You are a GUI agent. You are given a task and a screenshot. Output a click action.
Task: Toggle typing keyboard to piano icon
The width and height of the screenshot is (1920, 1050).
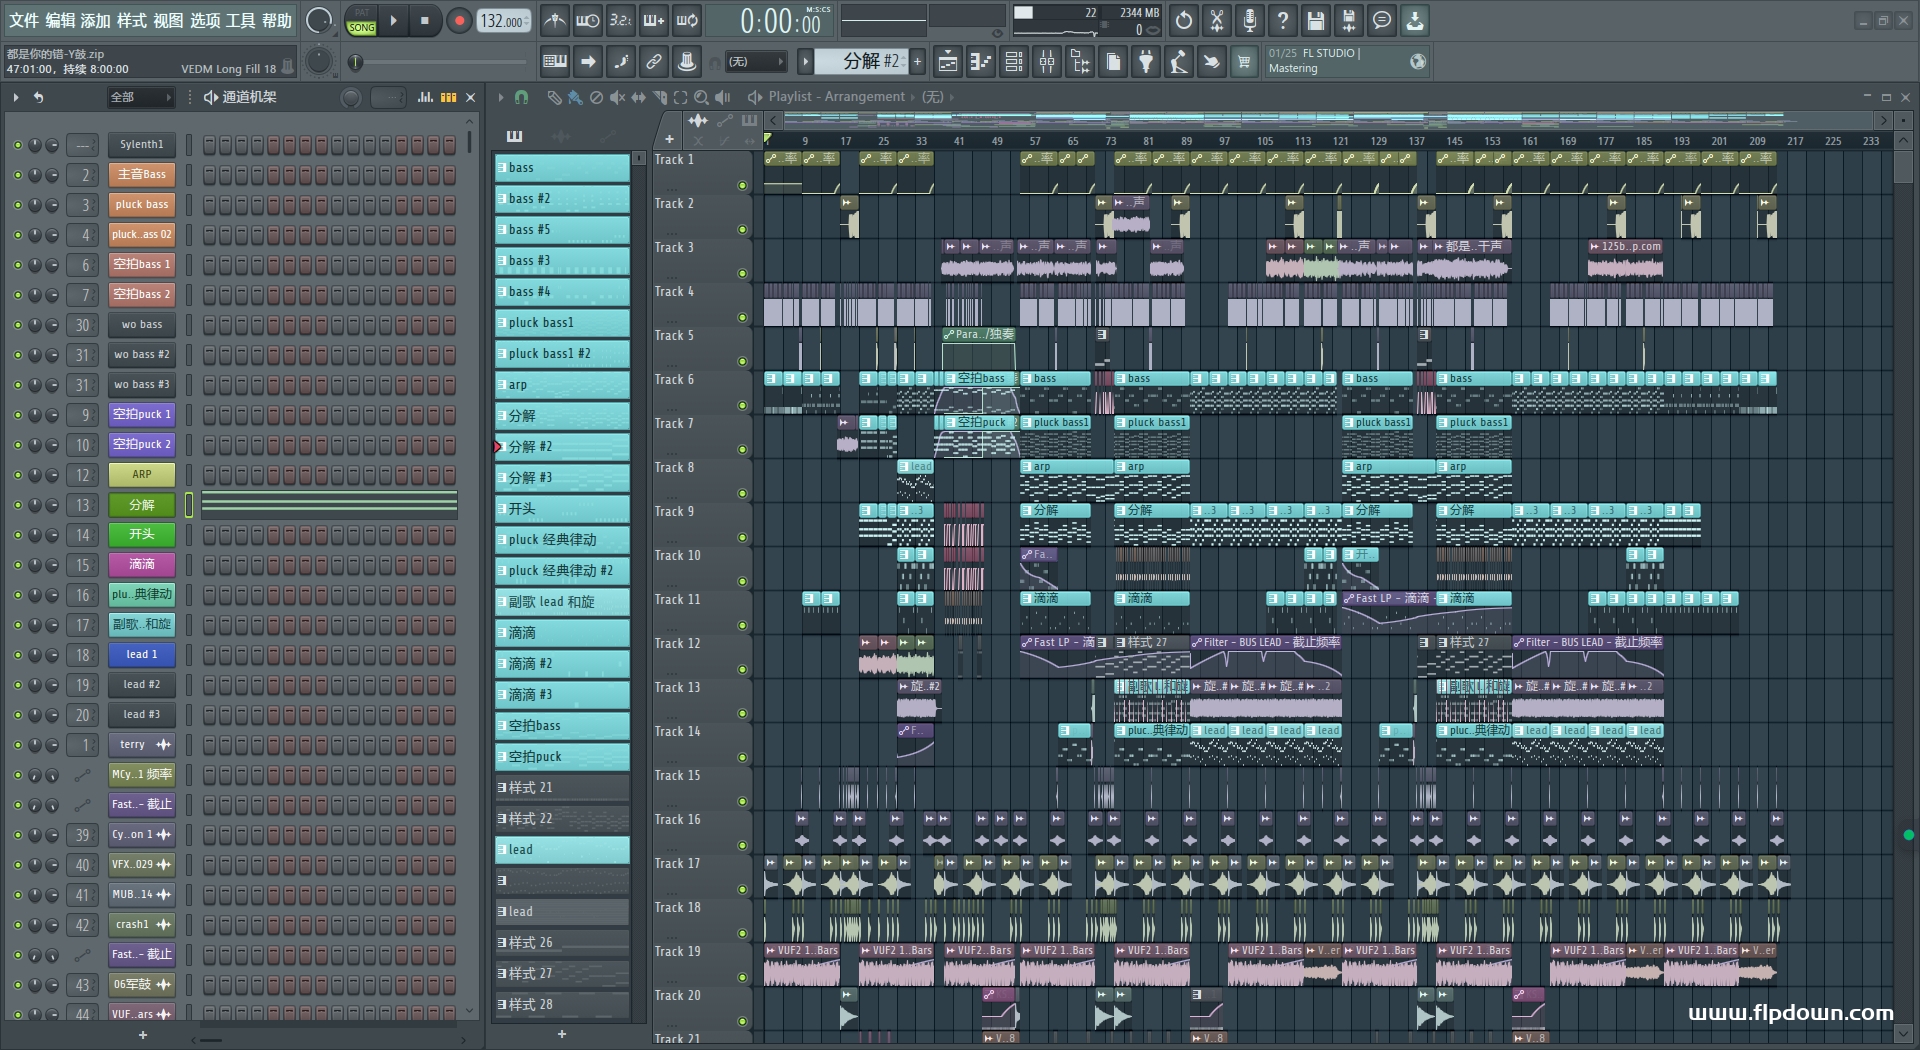tap(555, 62)
